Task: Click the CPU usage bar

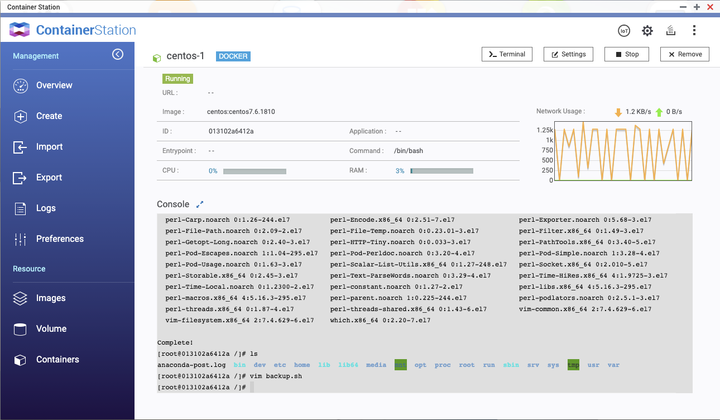Action: point(254,171)
